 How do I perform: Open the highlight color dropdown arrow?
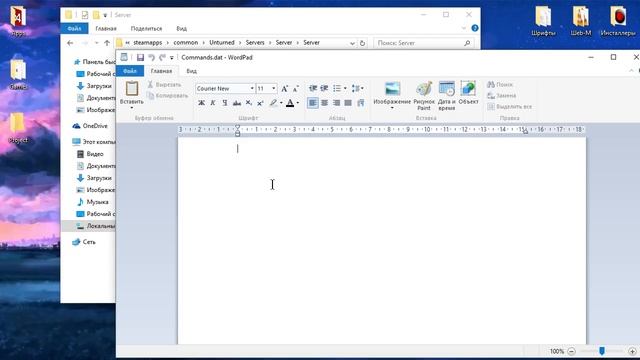coord(281,103)
